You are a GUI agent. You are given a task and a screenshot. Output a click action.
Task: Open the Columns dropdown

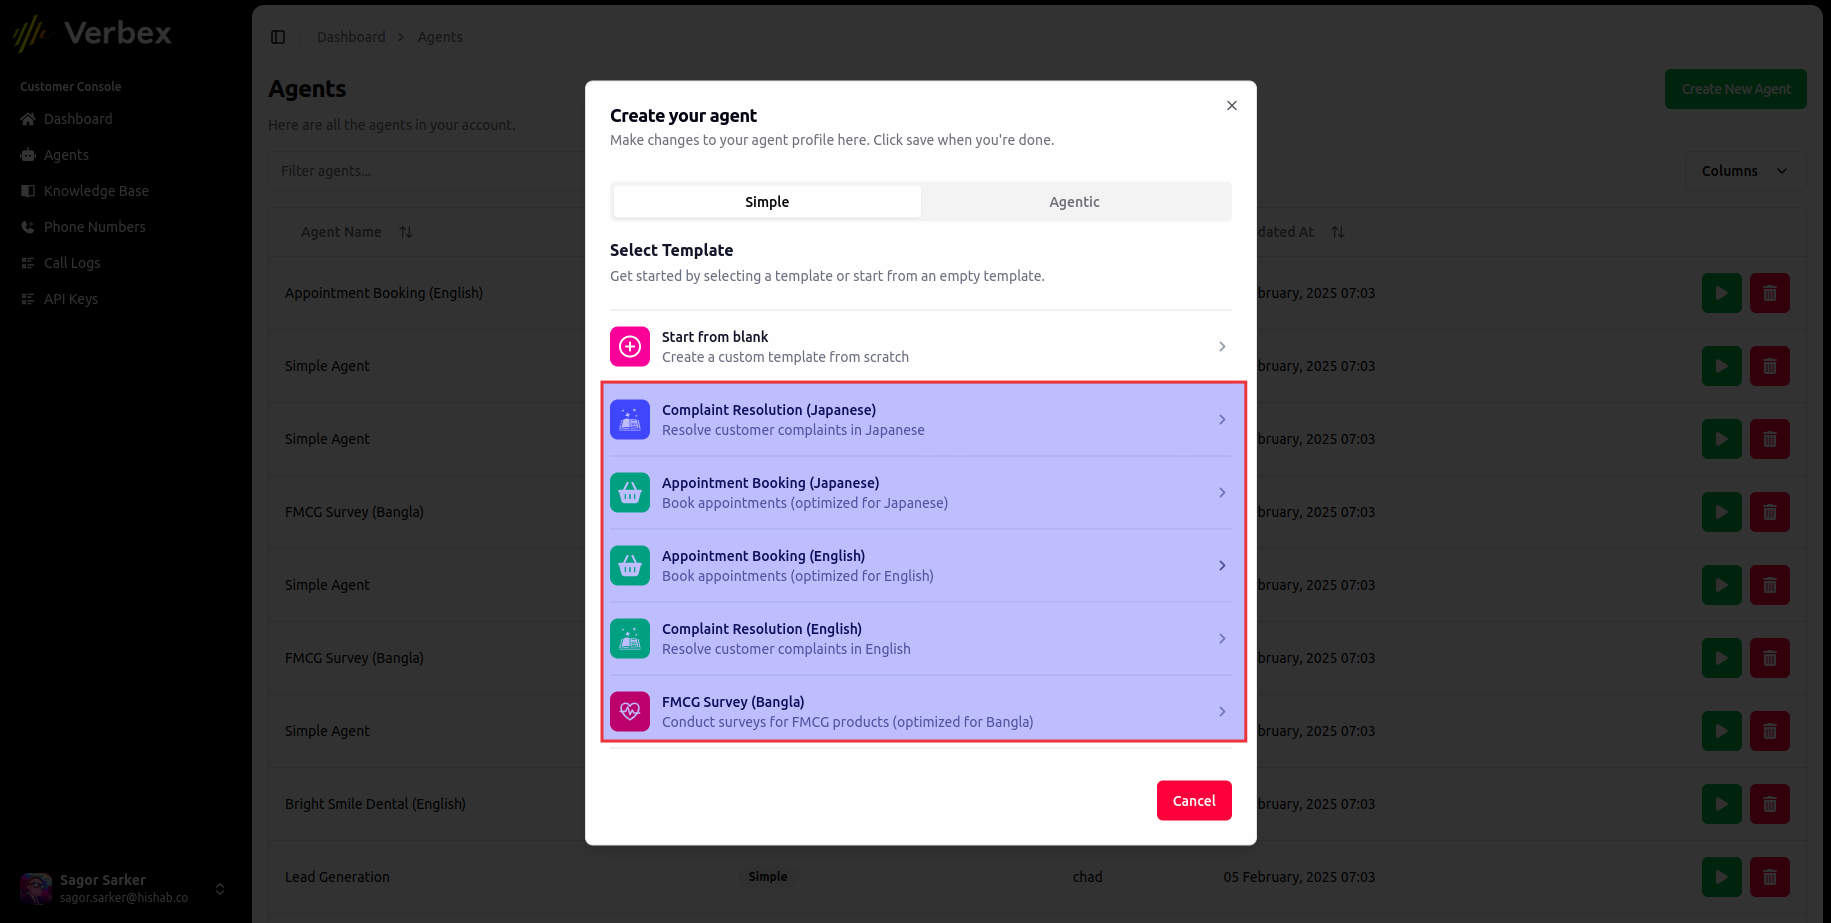[1743, 171]
